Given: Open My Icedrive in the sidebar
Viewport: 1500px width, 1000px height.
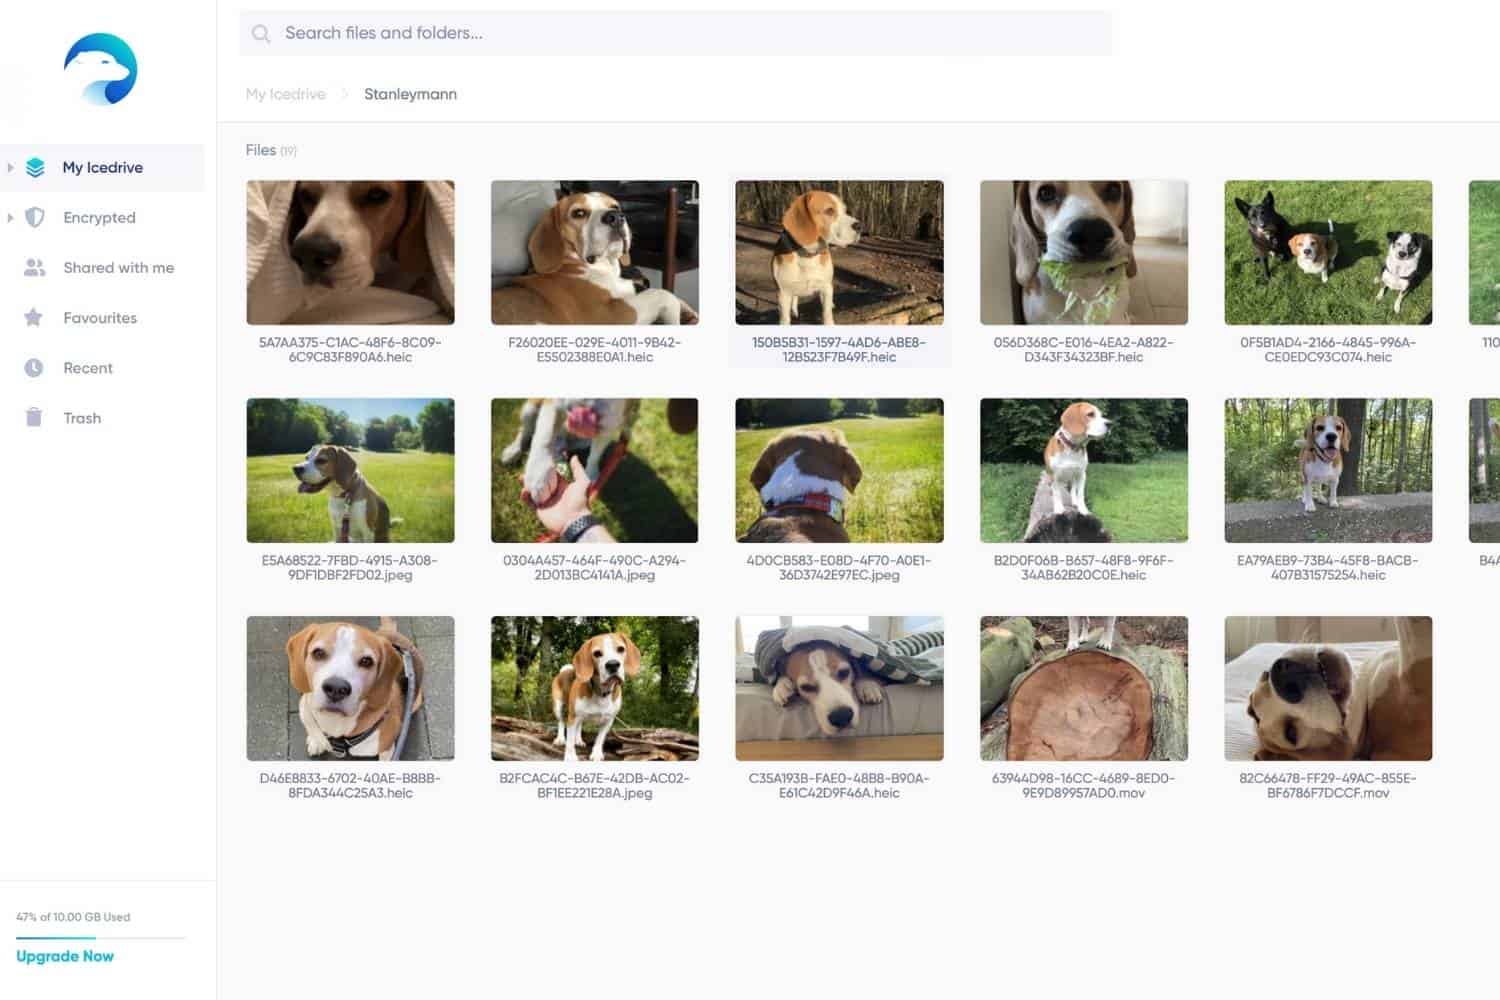Looking at the screenshot, I should click(x=102, y=167).
